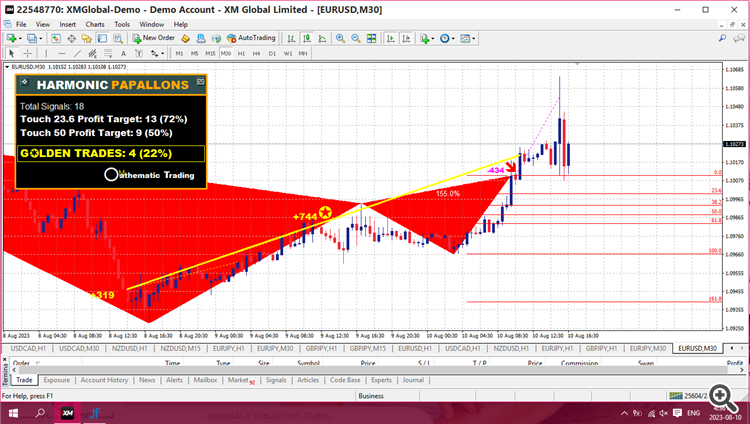Switch to Account History tab
This screenshot has width=750, height=424.
click(x=104, y=380)
